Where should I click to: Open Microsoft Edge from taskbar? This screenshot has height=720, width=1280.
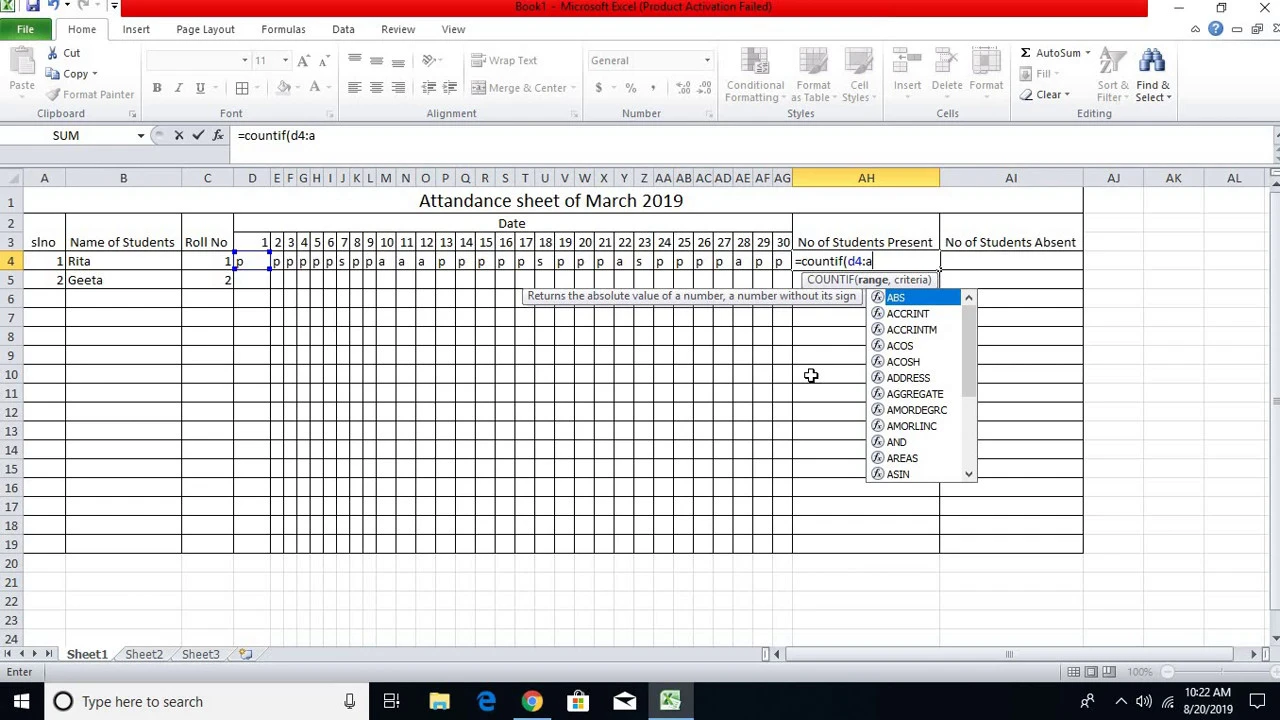486,701
